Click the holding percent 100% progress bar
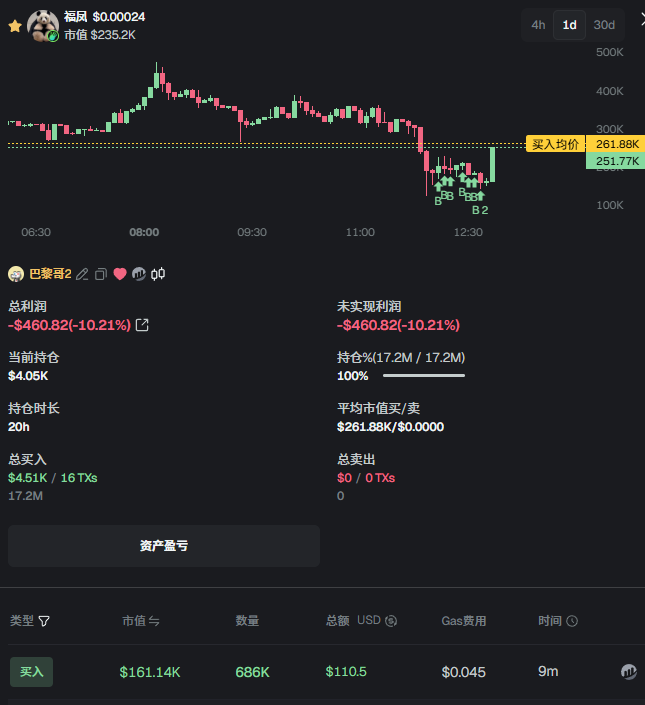The width and height of the screenshot is (645, 705). click(424, 375)
